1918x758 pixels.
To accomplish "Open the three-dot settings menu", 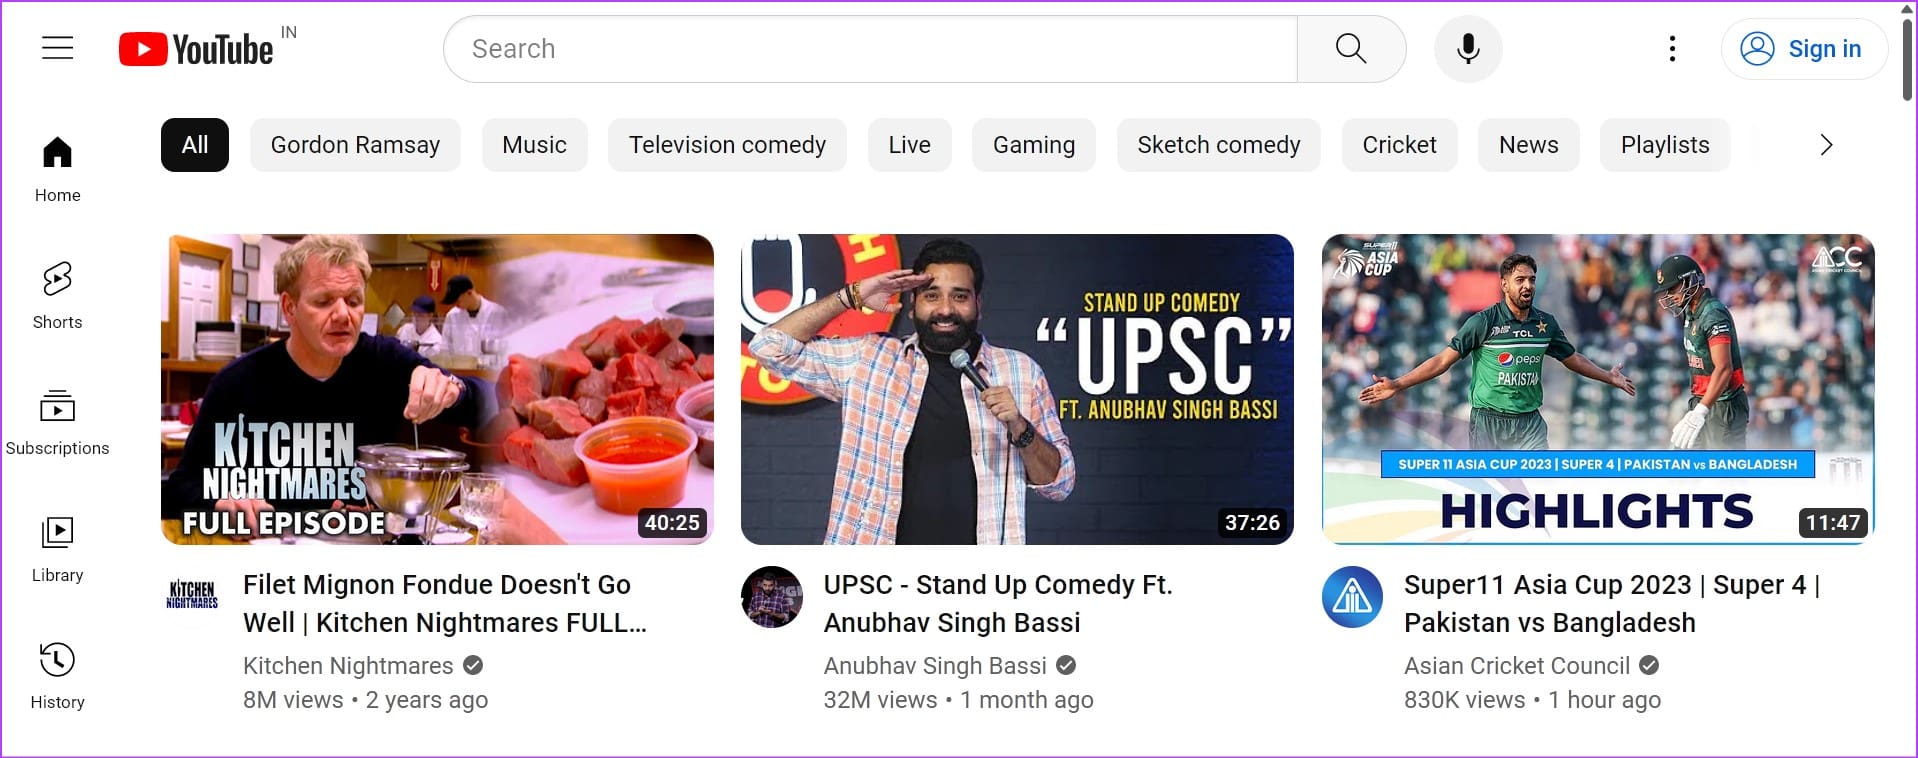I will tap(1672, 49).
